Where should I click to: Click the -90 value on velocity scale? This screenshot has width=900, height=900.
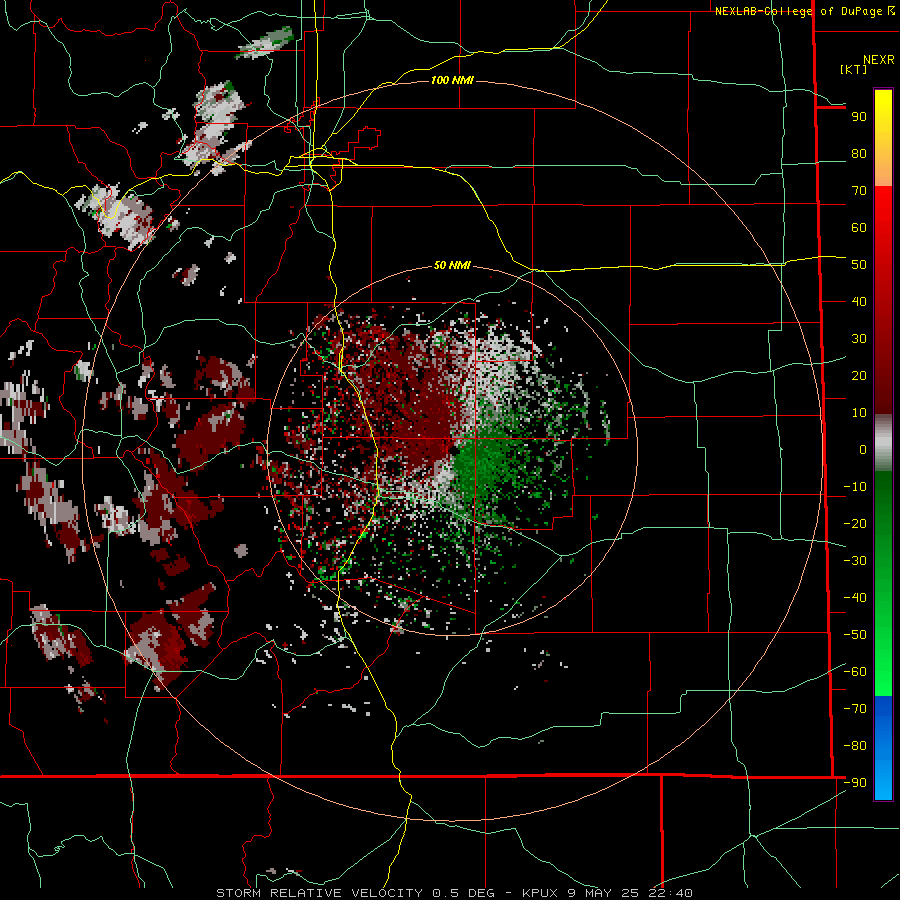coord(855,783)
